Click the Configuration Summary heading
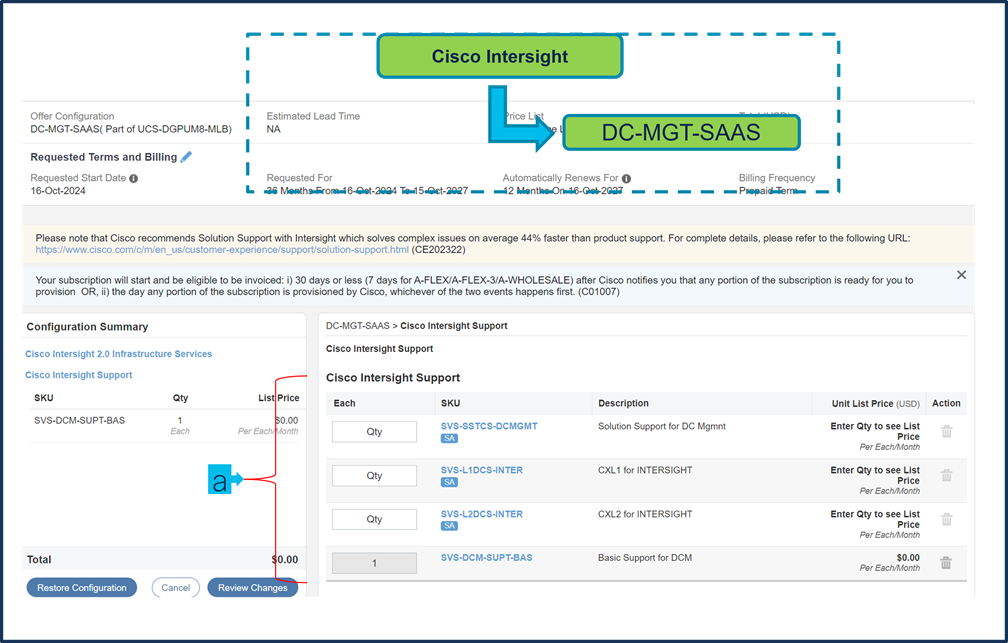Image resolution: width=1008 pixels, height=643 pixels. (87, 327)
